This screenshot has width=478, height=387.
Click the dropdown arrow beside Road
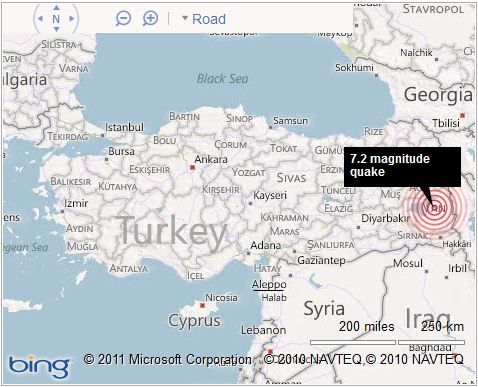(x=185, y=18)
